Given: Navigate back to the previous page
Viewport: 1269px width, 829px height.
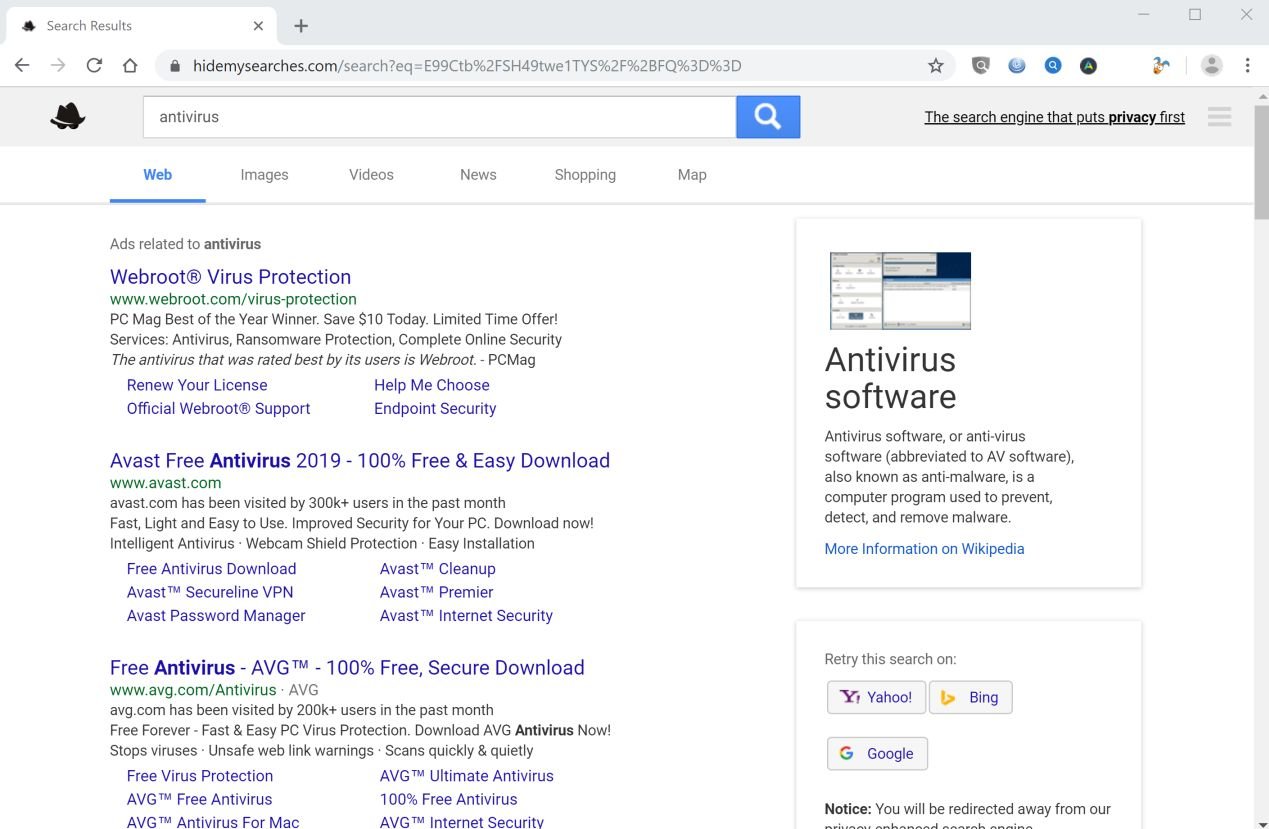Looking at the screenshot, I should pyautogui.click(x=22, y=66).
